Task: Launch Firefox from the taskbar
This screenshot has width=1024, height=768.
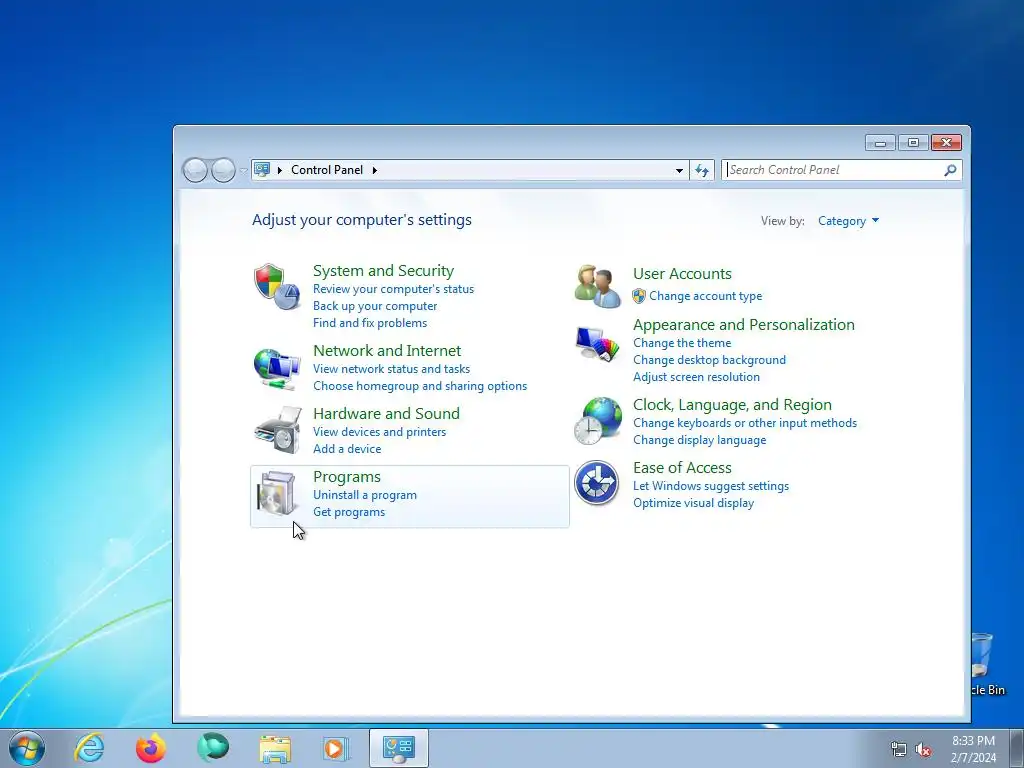Action: [150, 748]
